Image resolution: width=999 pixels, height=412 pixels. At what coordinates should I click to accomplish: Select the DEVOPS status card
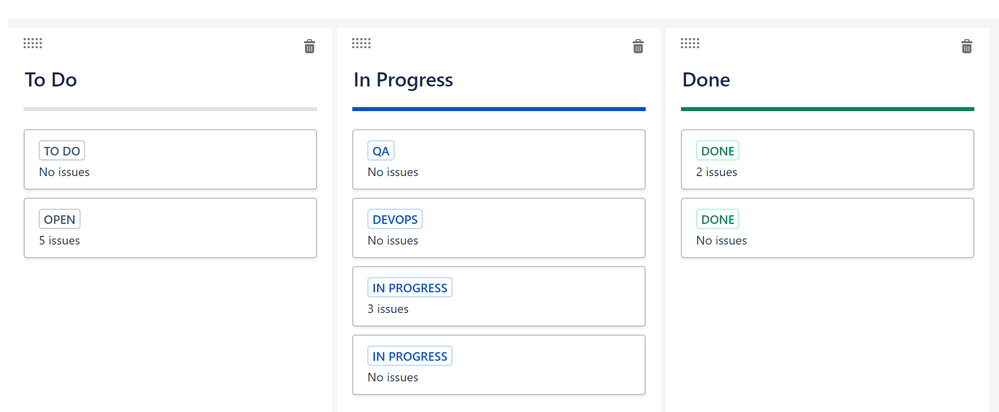[499, 228]
